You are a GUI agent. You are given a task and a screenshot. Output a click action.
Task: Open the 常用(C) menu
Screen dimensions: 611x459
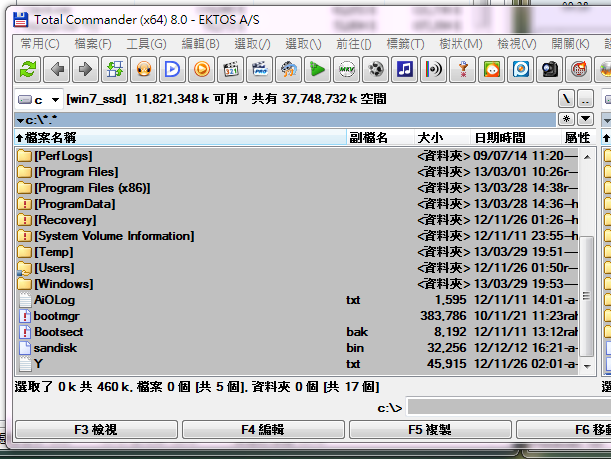[x=40, y=44]
